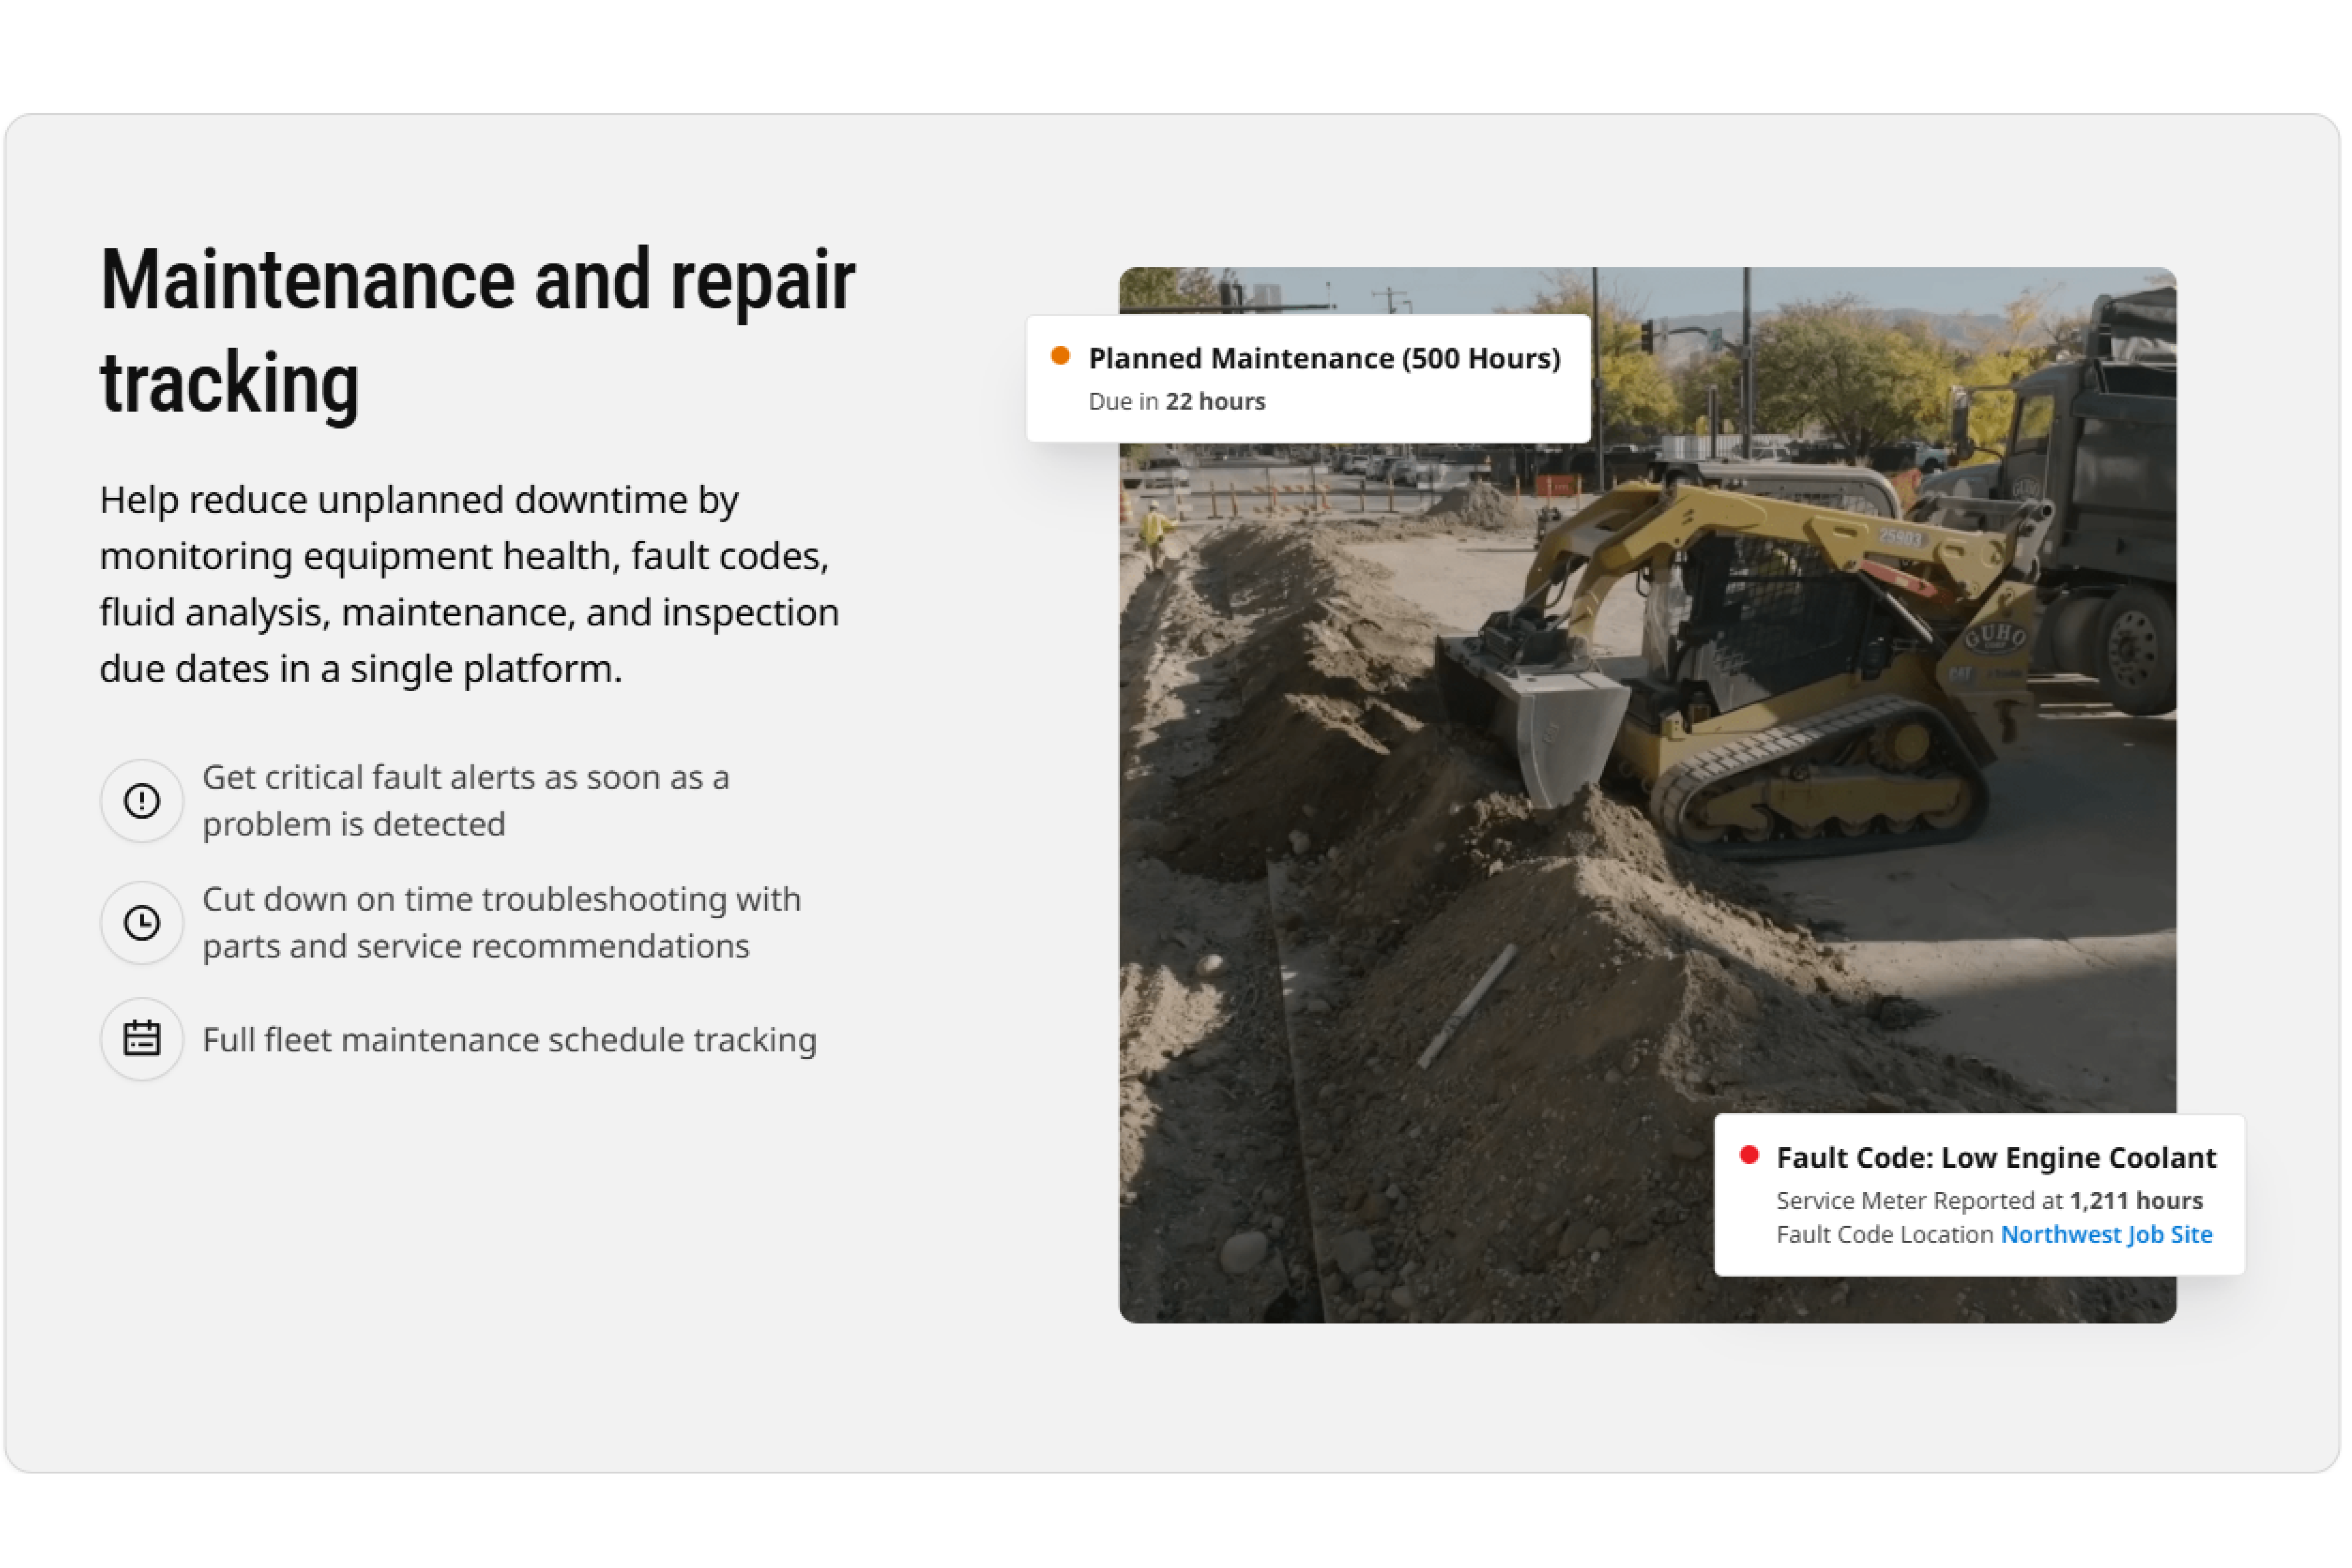Click the 'Help reduce unplanned downtime' paragraph
Viewport: 2352px width, 1568px height.
click(469, 584)
